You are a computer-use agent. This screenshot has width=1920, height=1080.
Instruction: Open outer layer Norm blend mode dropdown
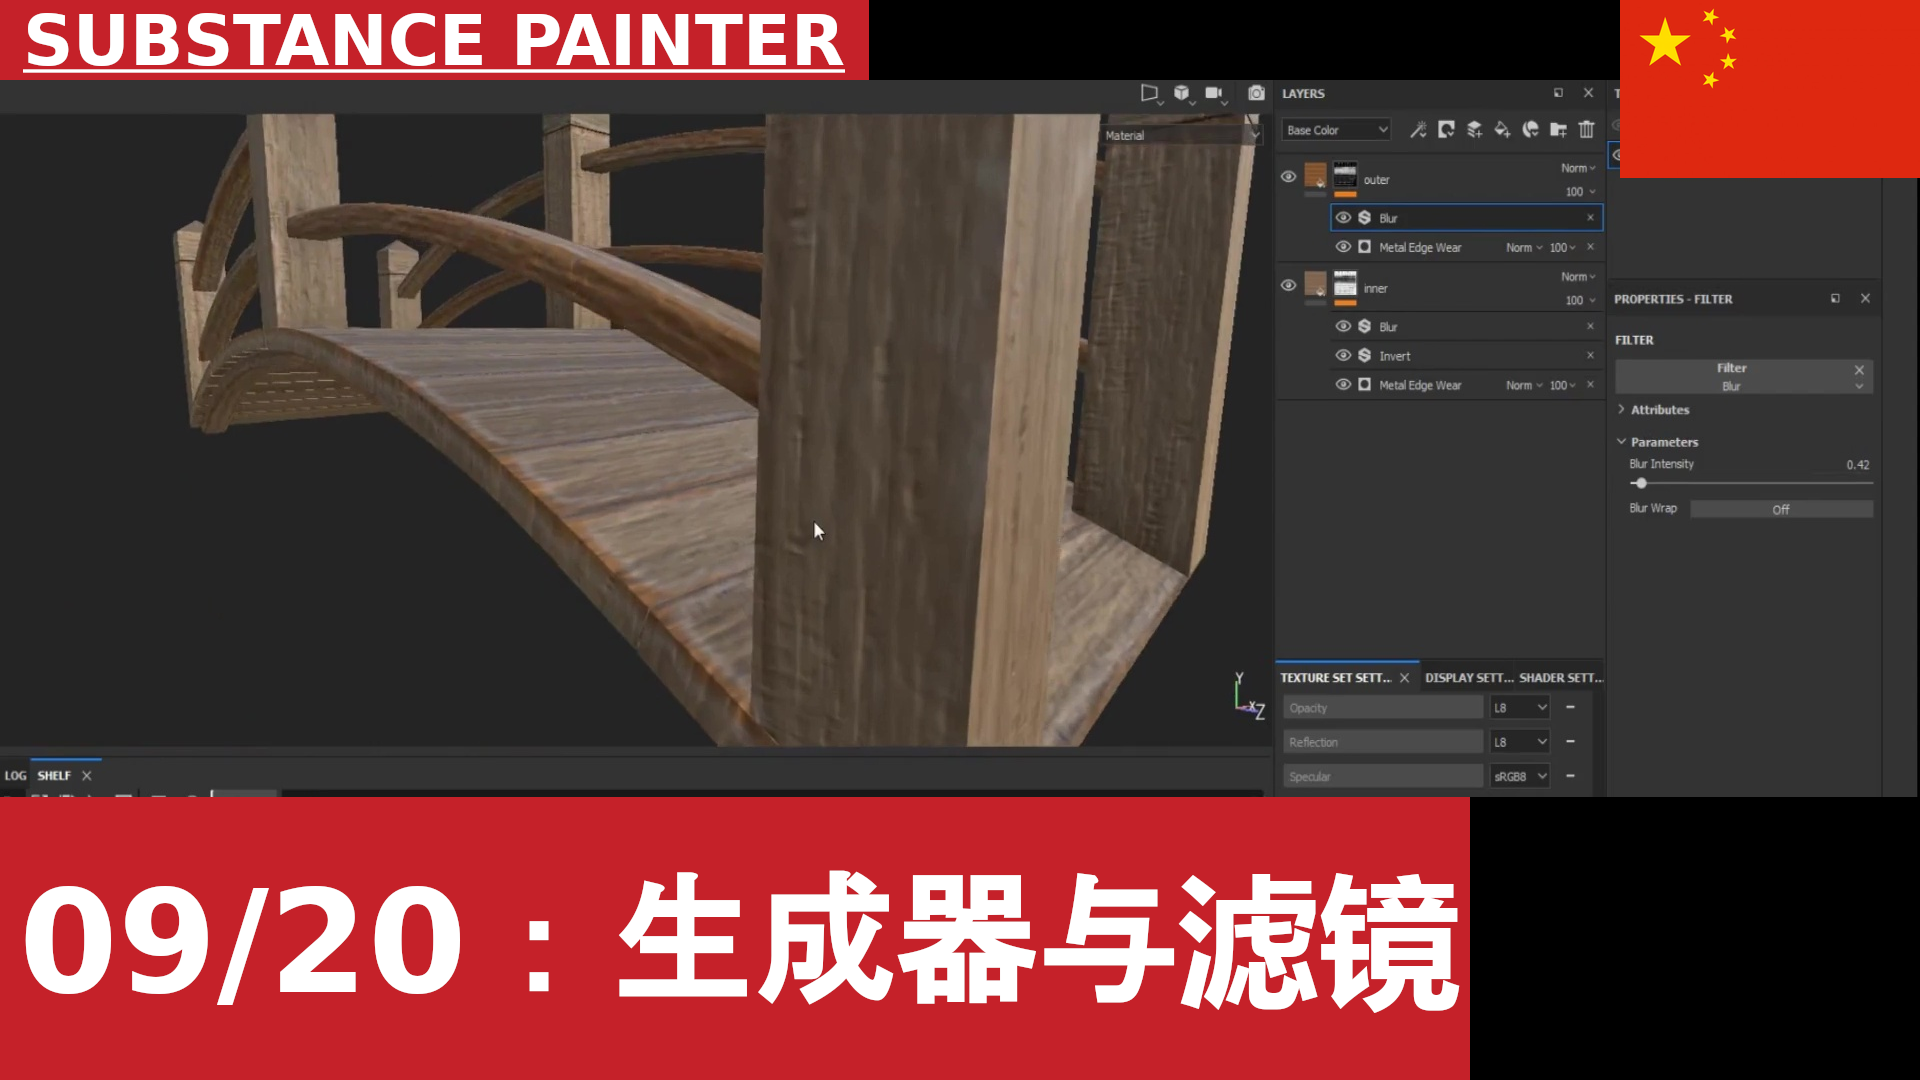(1578, 168)
